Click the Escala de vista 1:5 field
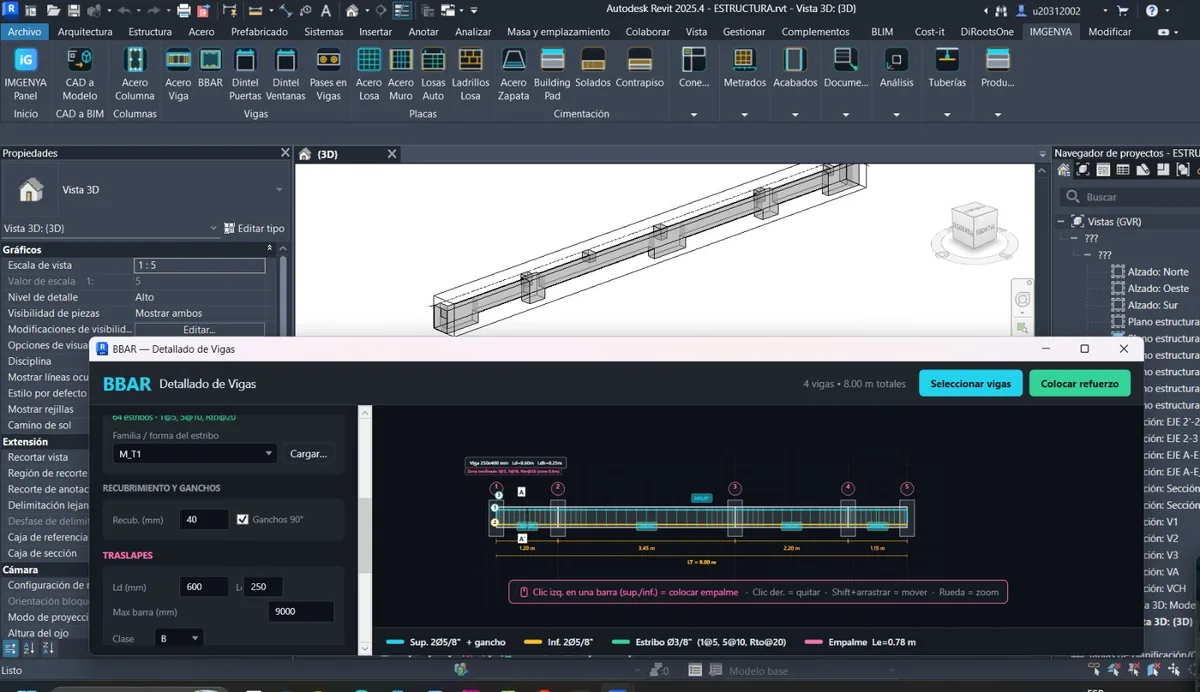The width and height of the screenshot is (1200, 692). coord(199,265)
